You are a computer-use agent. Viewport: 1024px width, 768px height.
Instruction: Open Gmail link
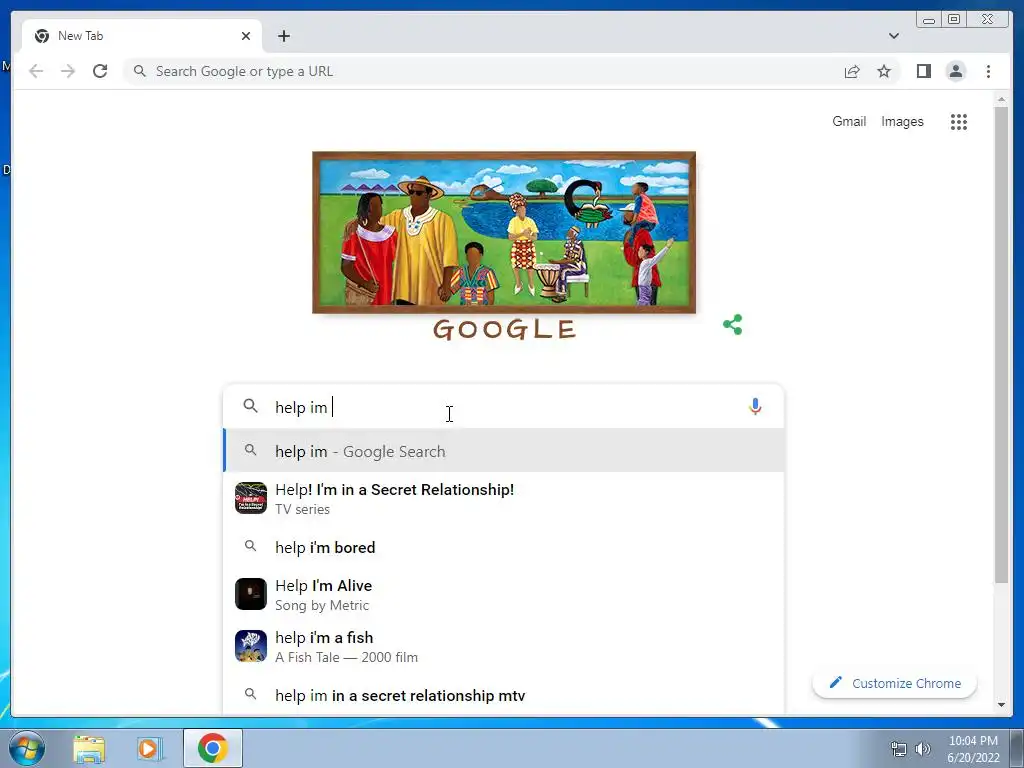pyautogui.click(x=848, y=121)
